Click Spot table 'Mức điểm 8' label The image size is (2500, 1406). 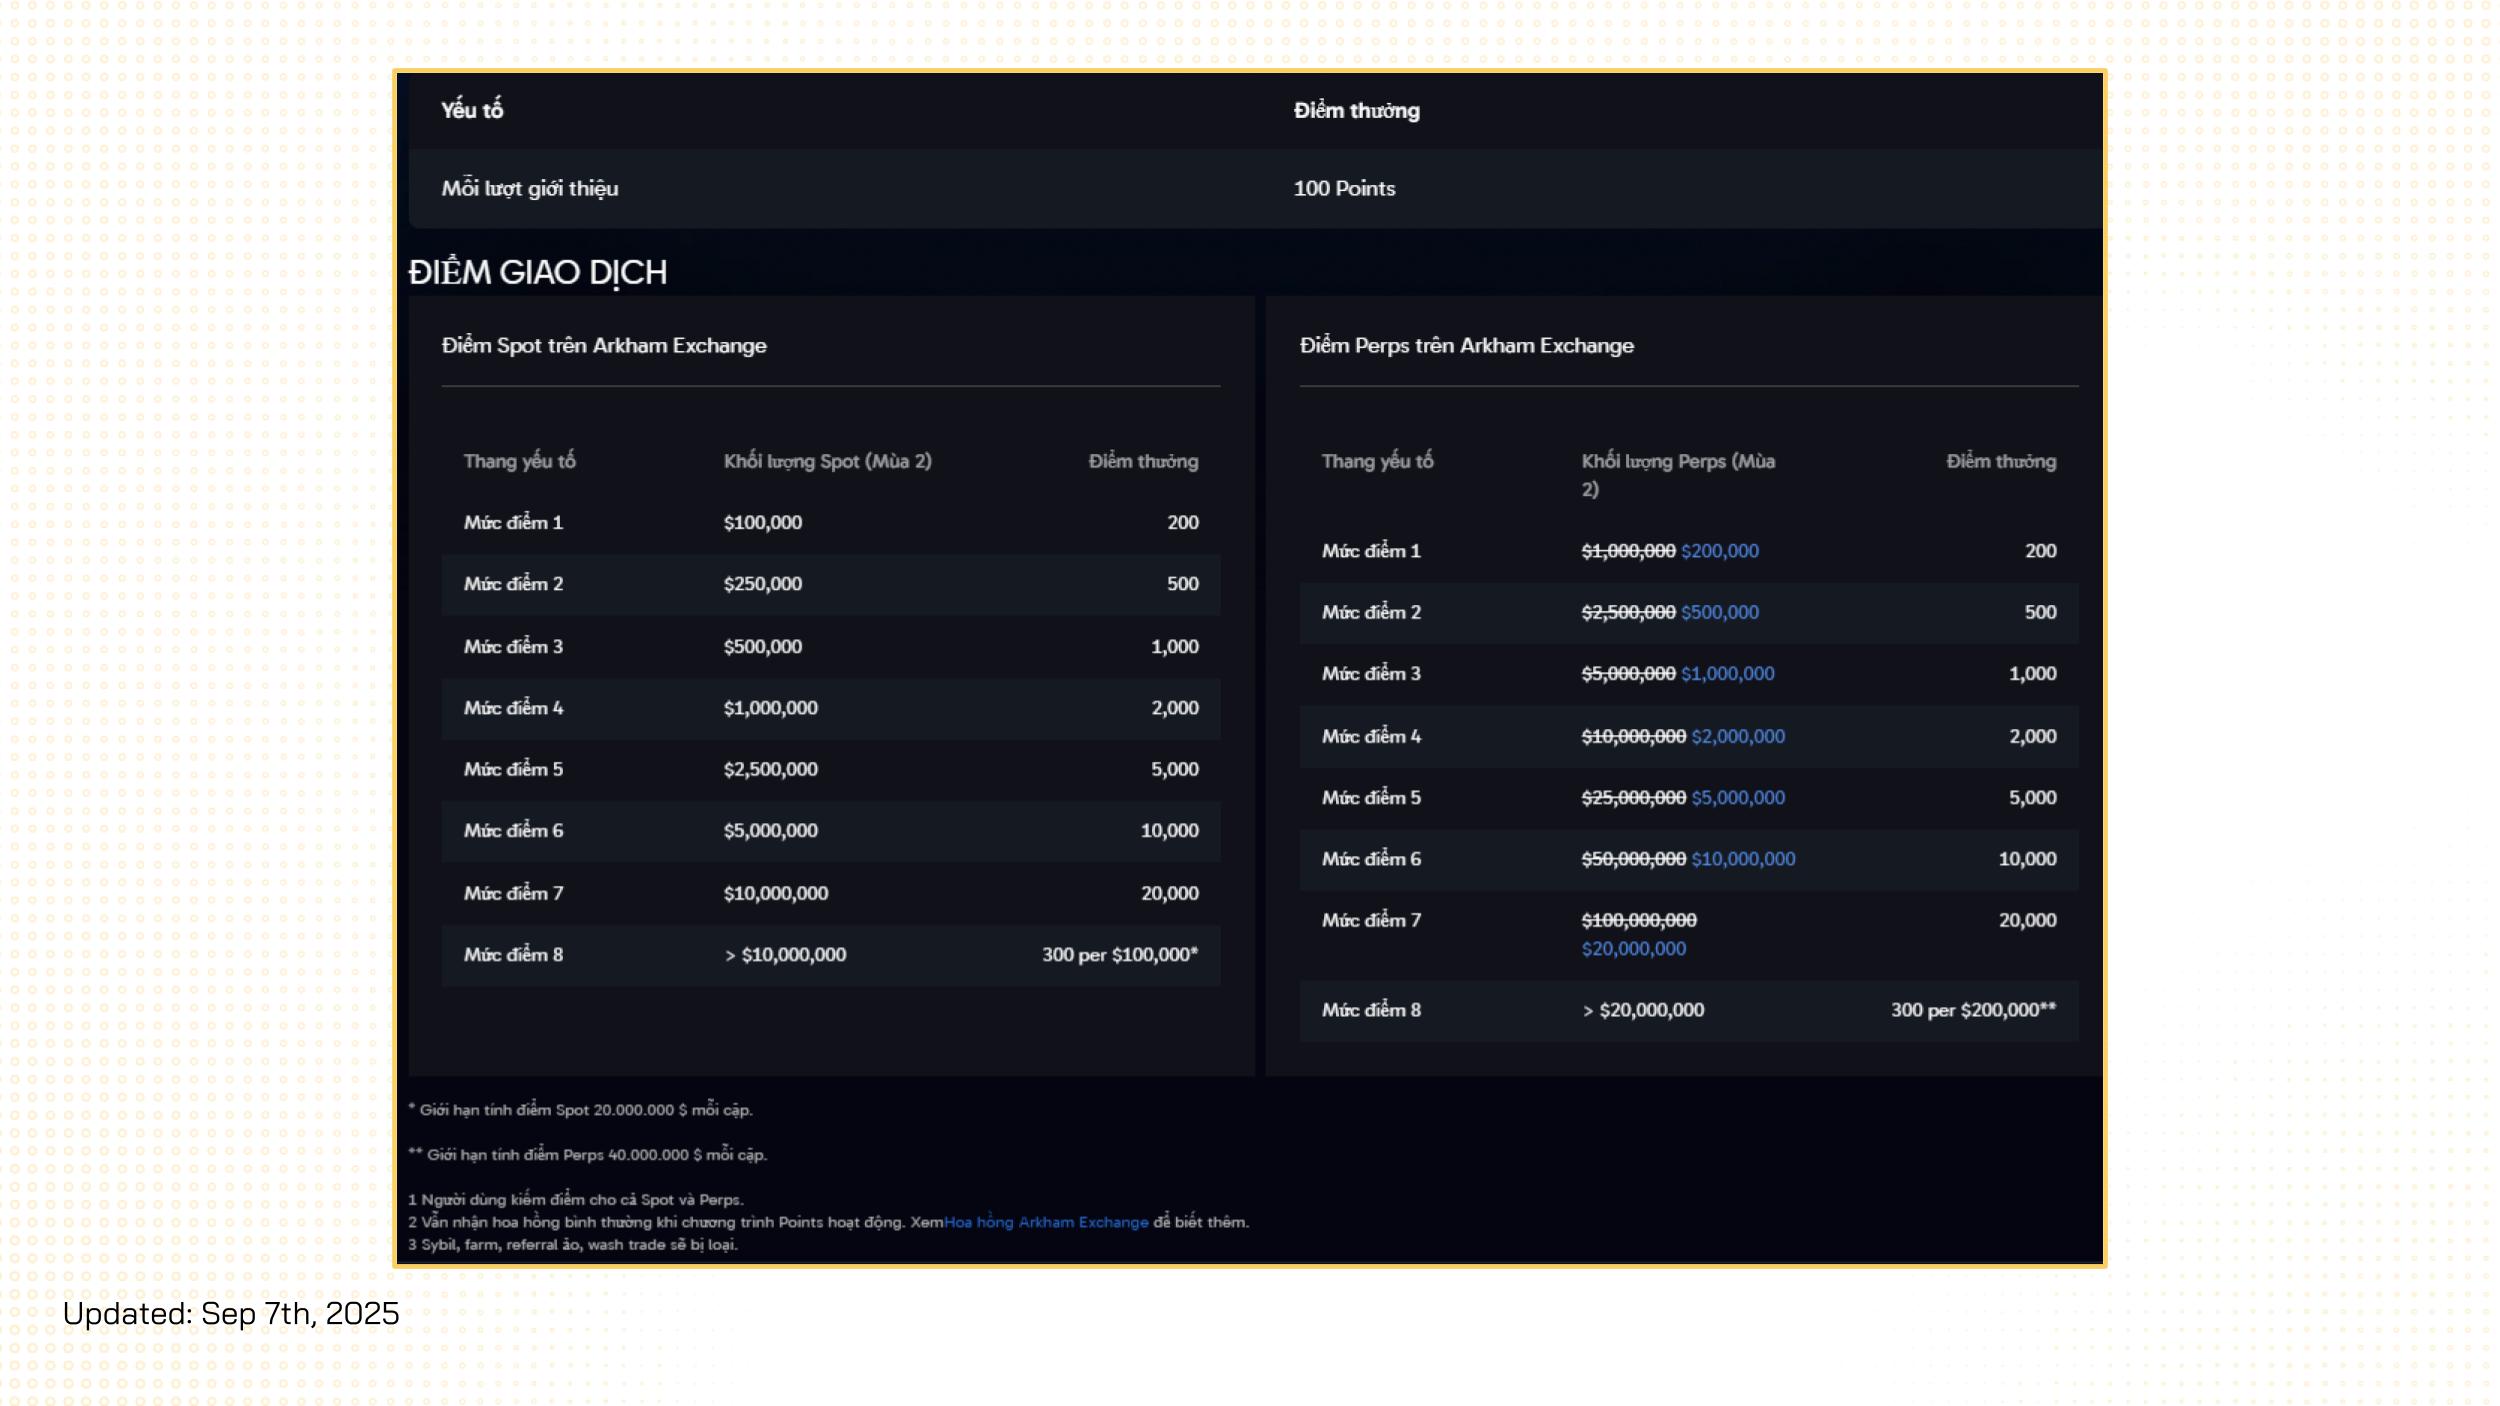(513, 954)
